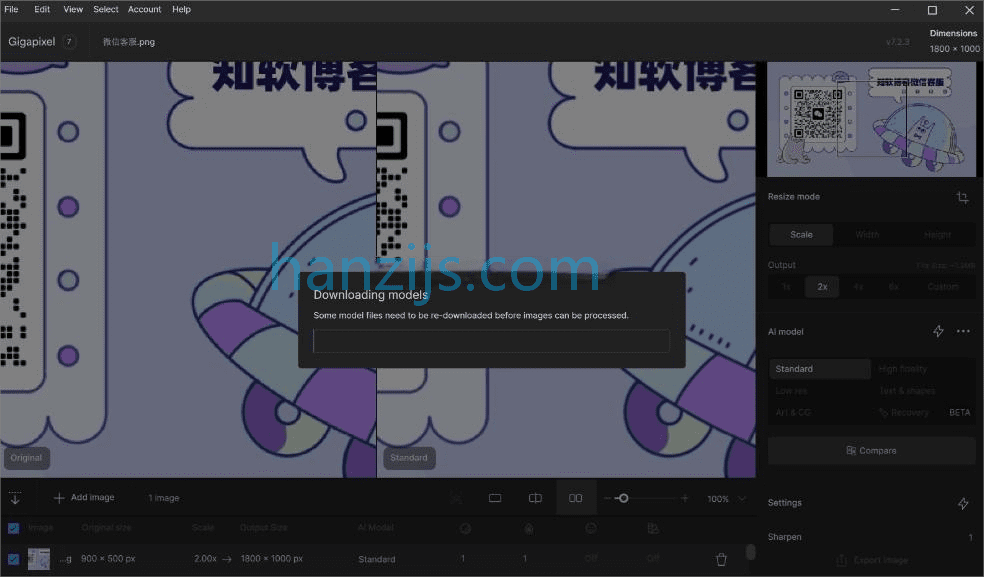Open the Select menu
The height and width of the screenshot is (577, 984).
coord(105,9)
